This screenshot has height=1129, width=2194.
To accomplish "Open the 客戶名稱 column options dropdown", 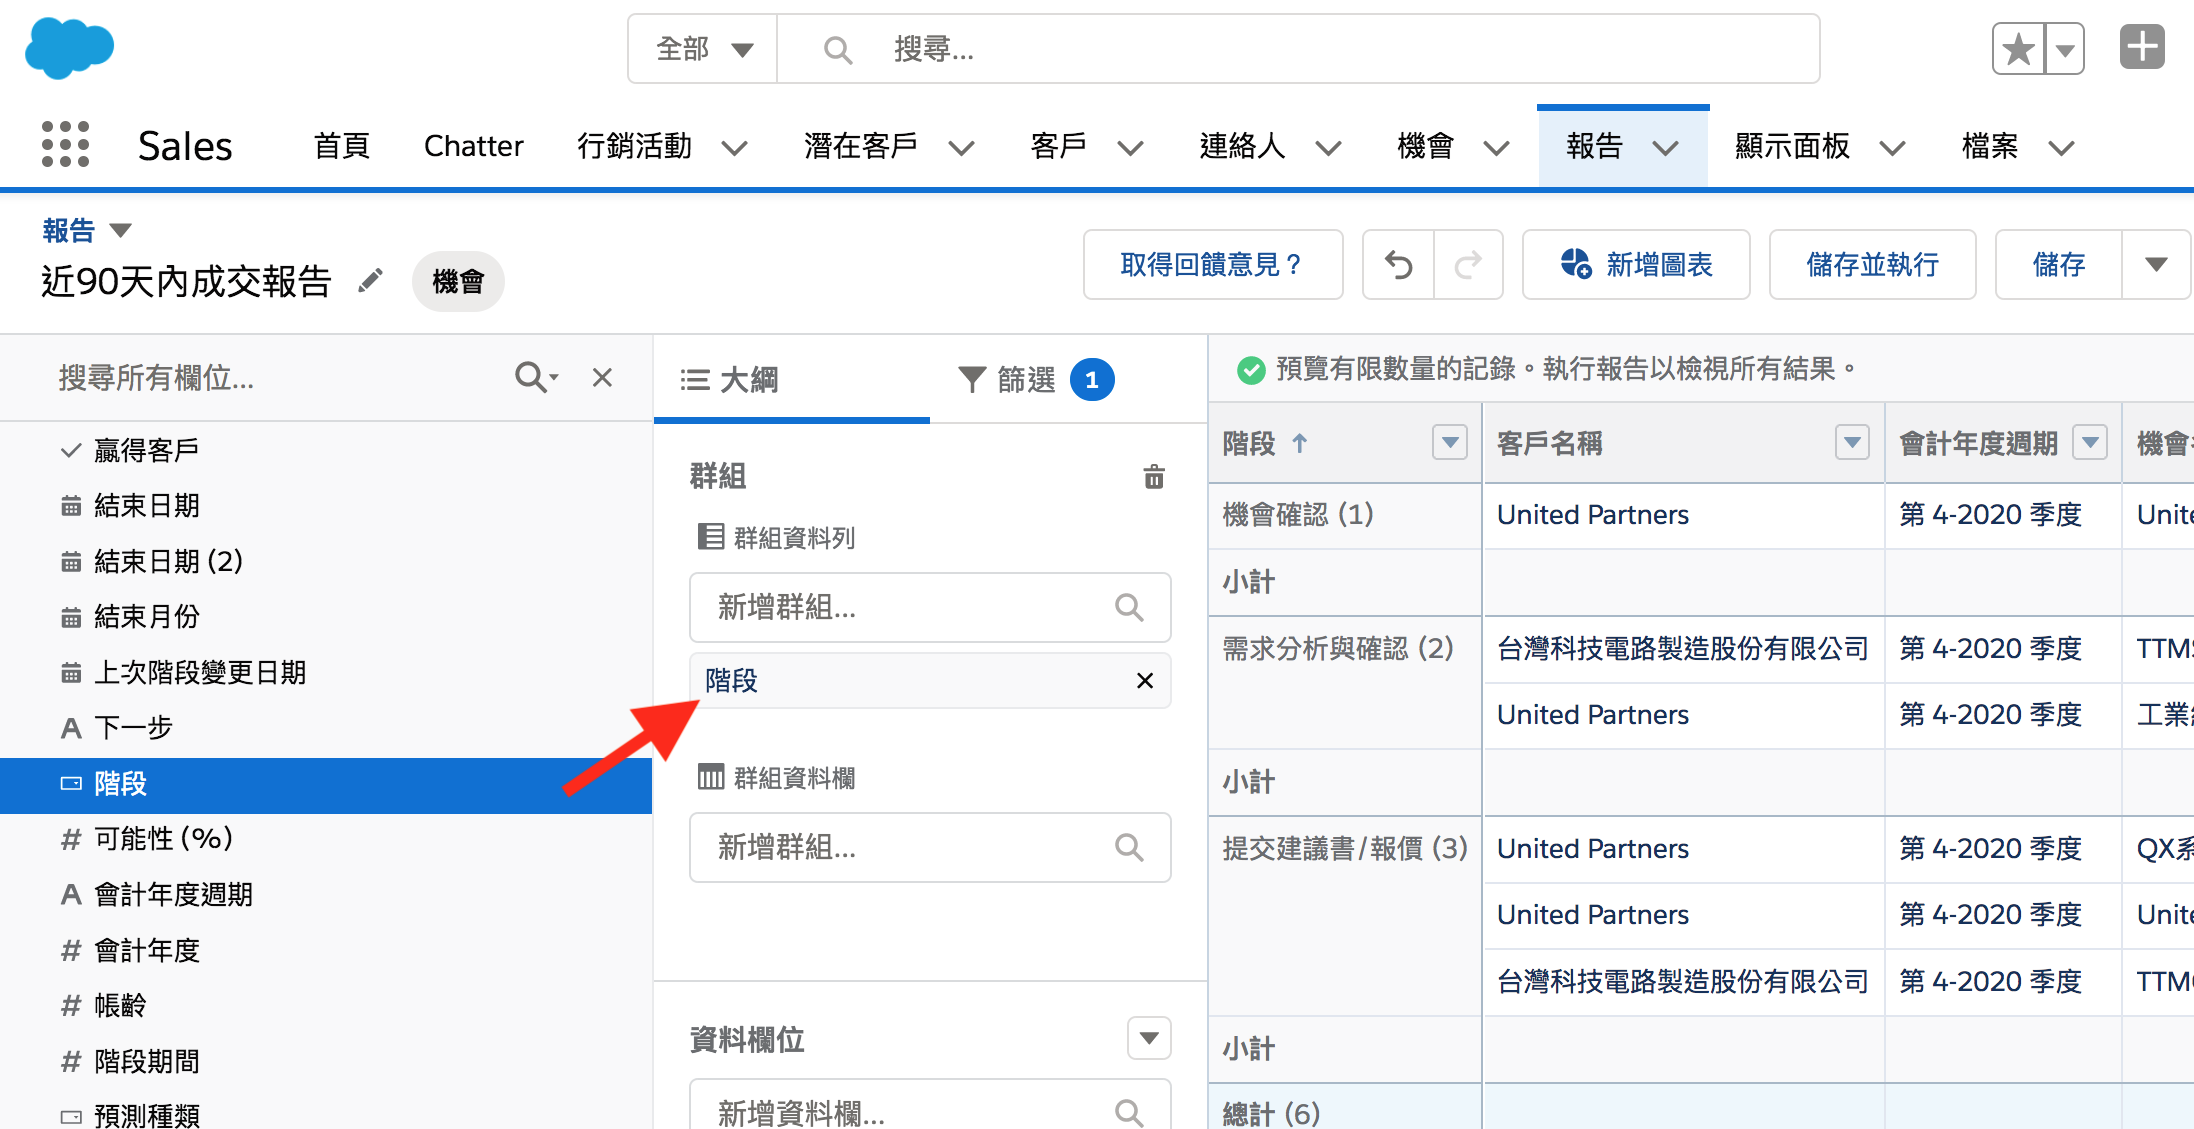I will pos(1853,442).
